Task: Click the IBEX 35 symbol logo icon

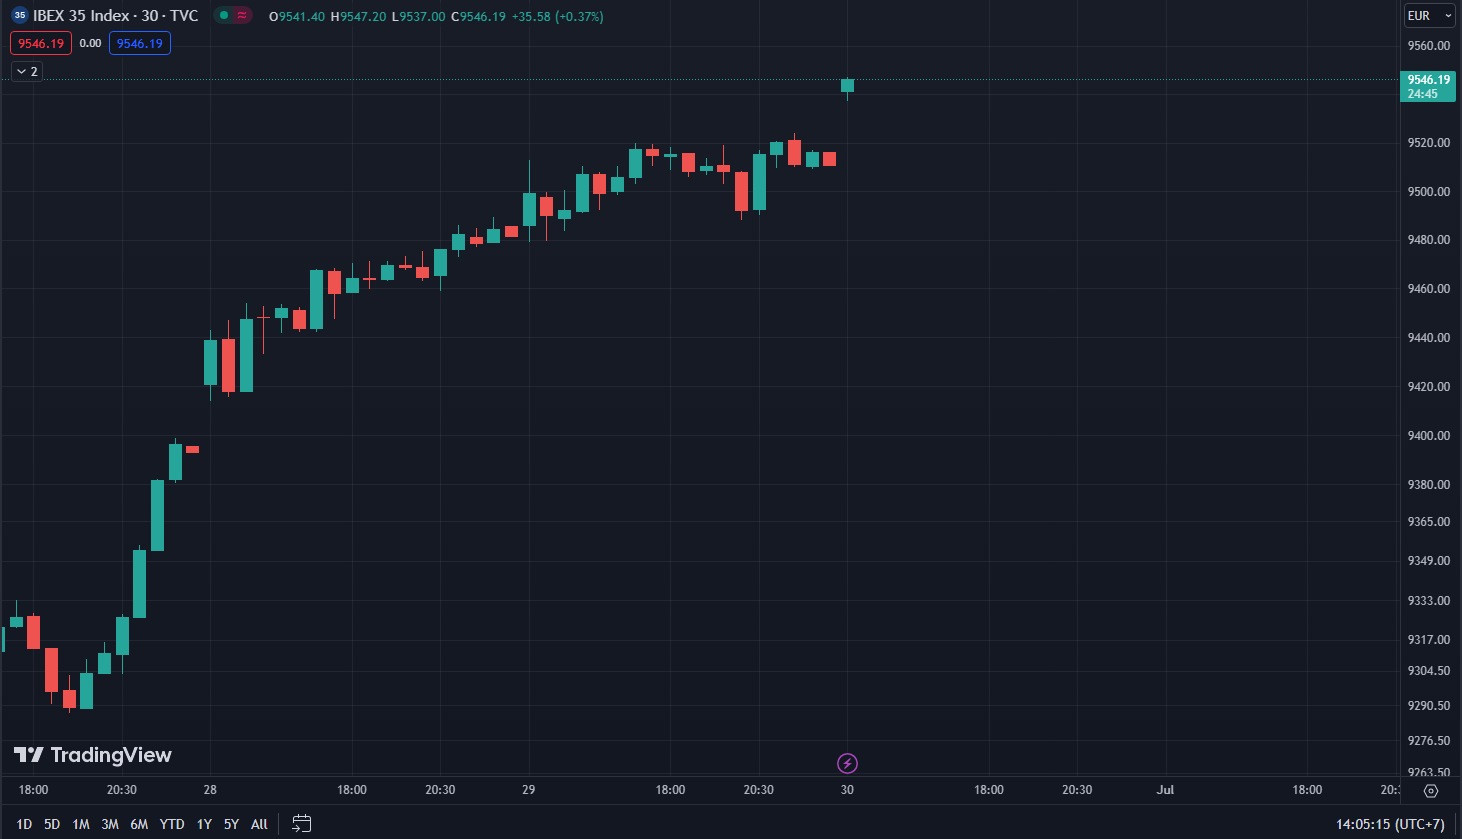Action: pos(19,16)
